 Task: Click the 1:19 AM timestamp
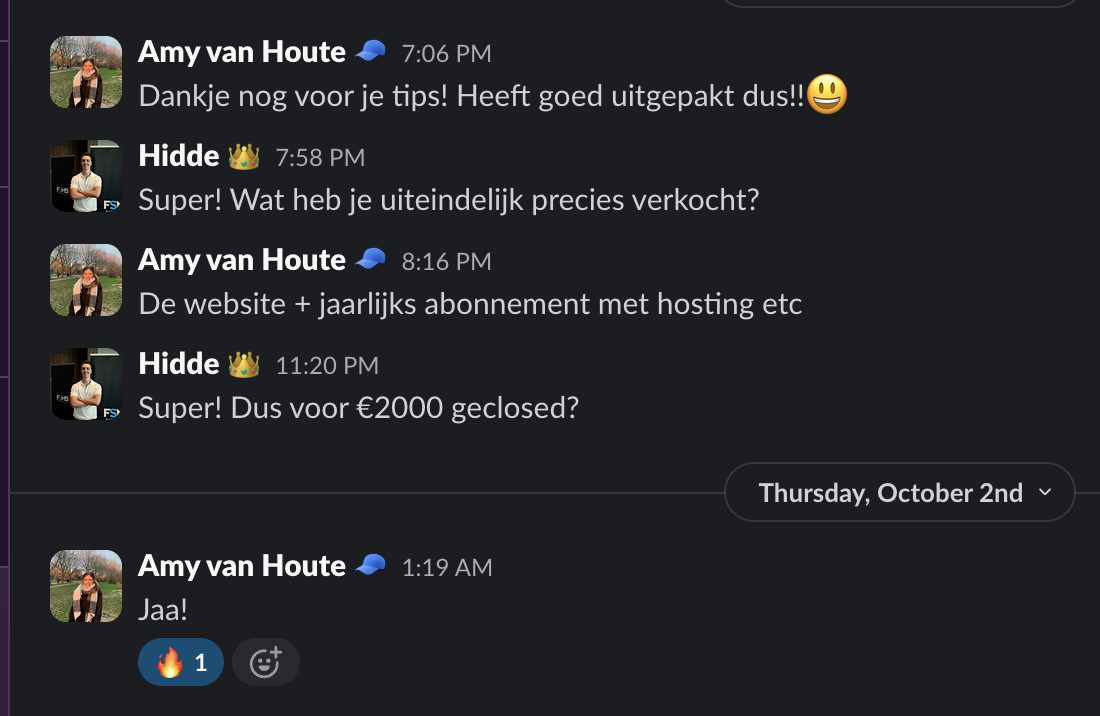447,567
